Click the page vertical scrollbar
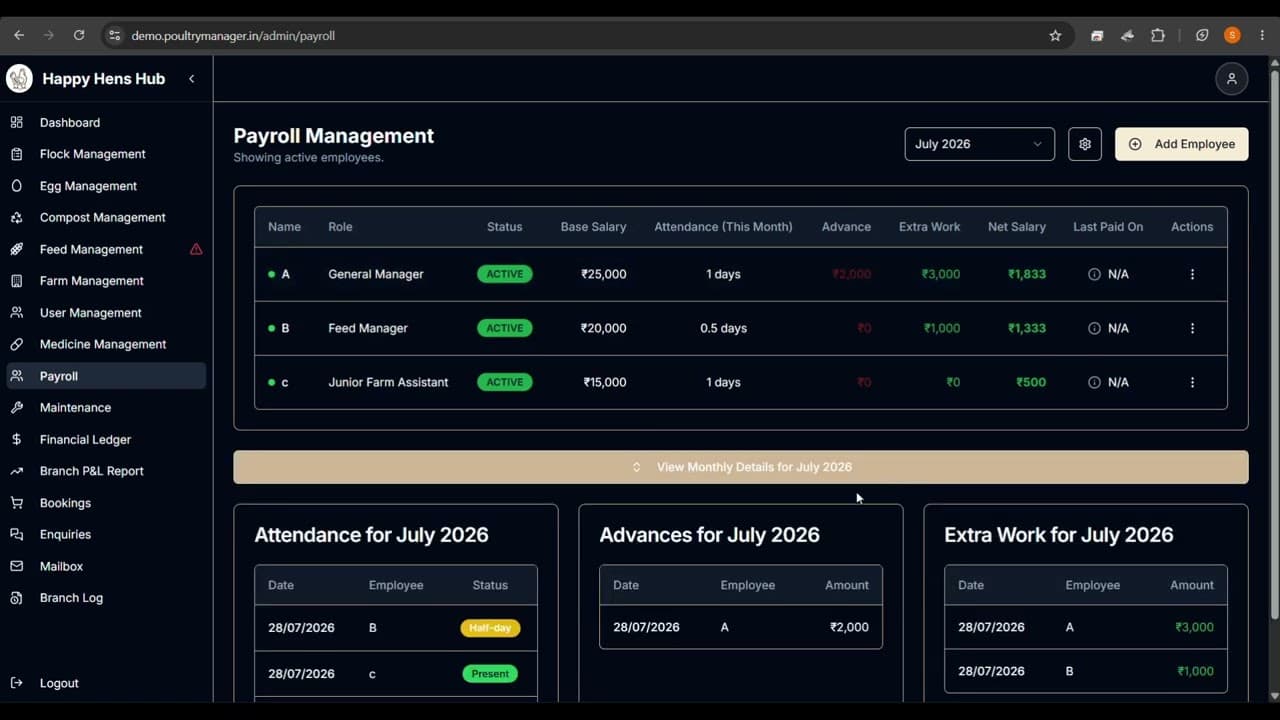Screen dimensions: 1280x720 tap(1274, 345)
